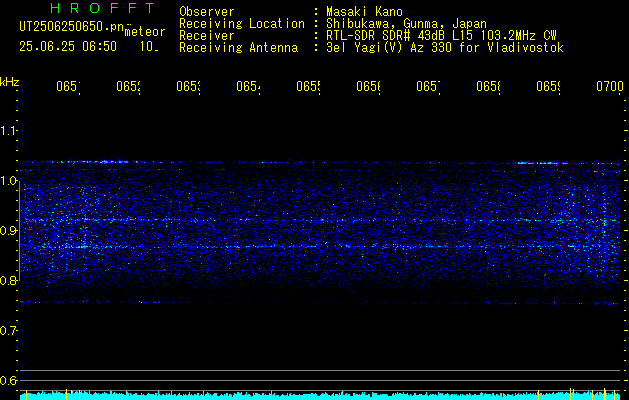Viewport: 629px width, 400px height.
Task: Click the 1.0 frequency axis label
Action: (9, 181)
